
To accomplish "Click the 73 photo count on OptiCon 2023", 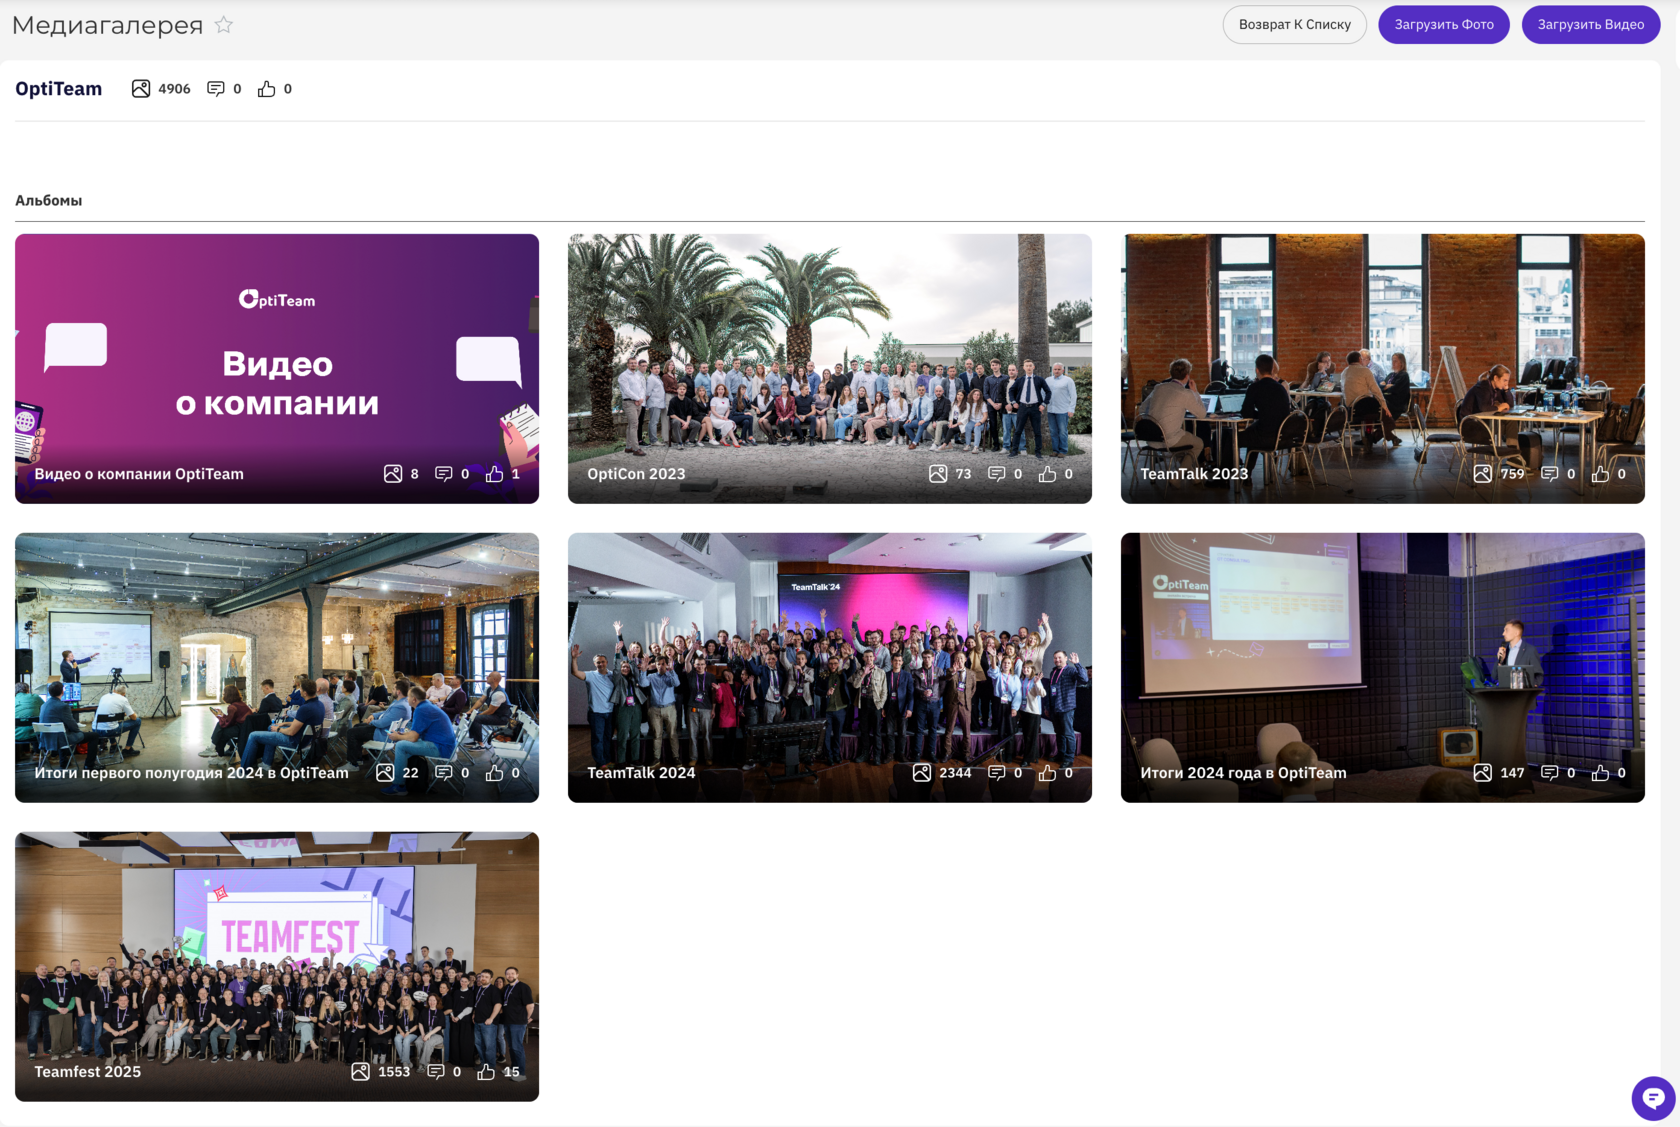I will (963, 474).
